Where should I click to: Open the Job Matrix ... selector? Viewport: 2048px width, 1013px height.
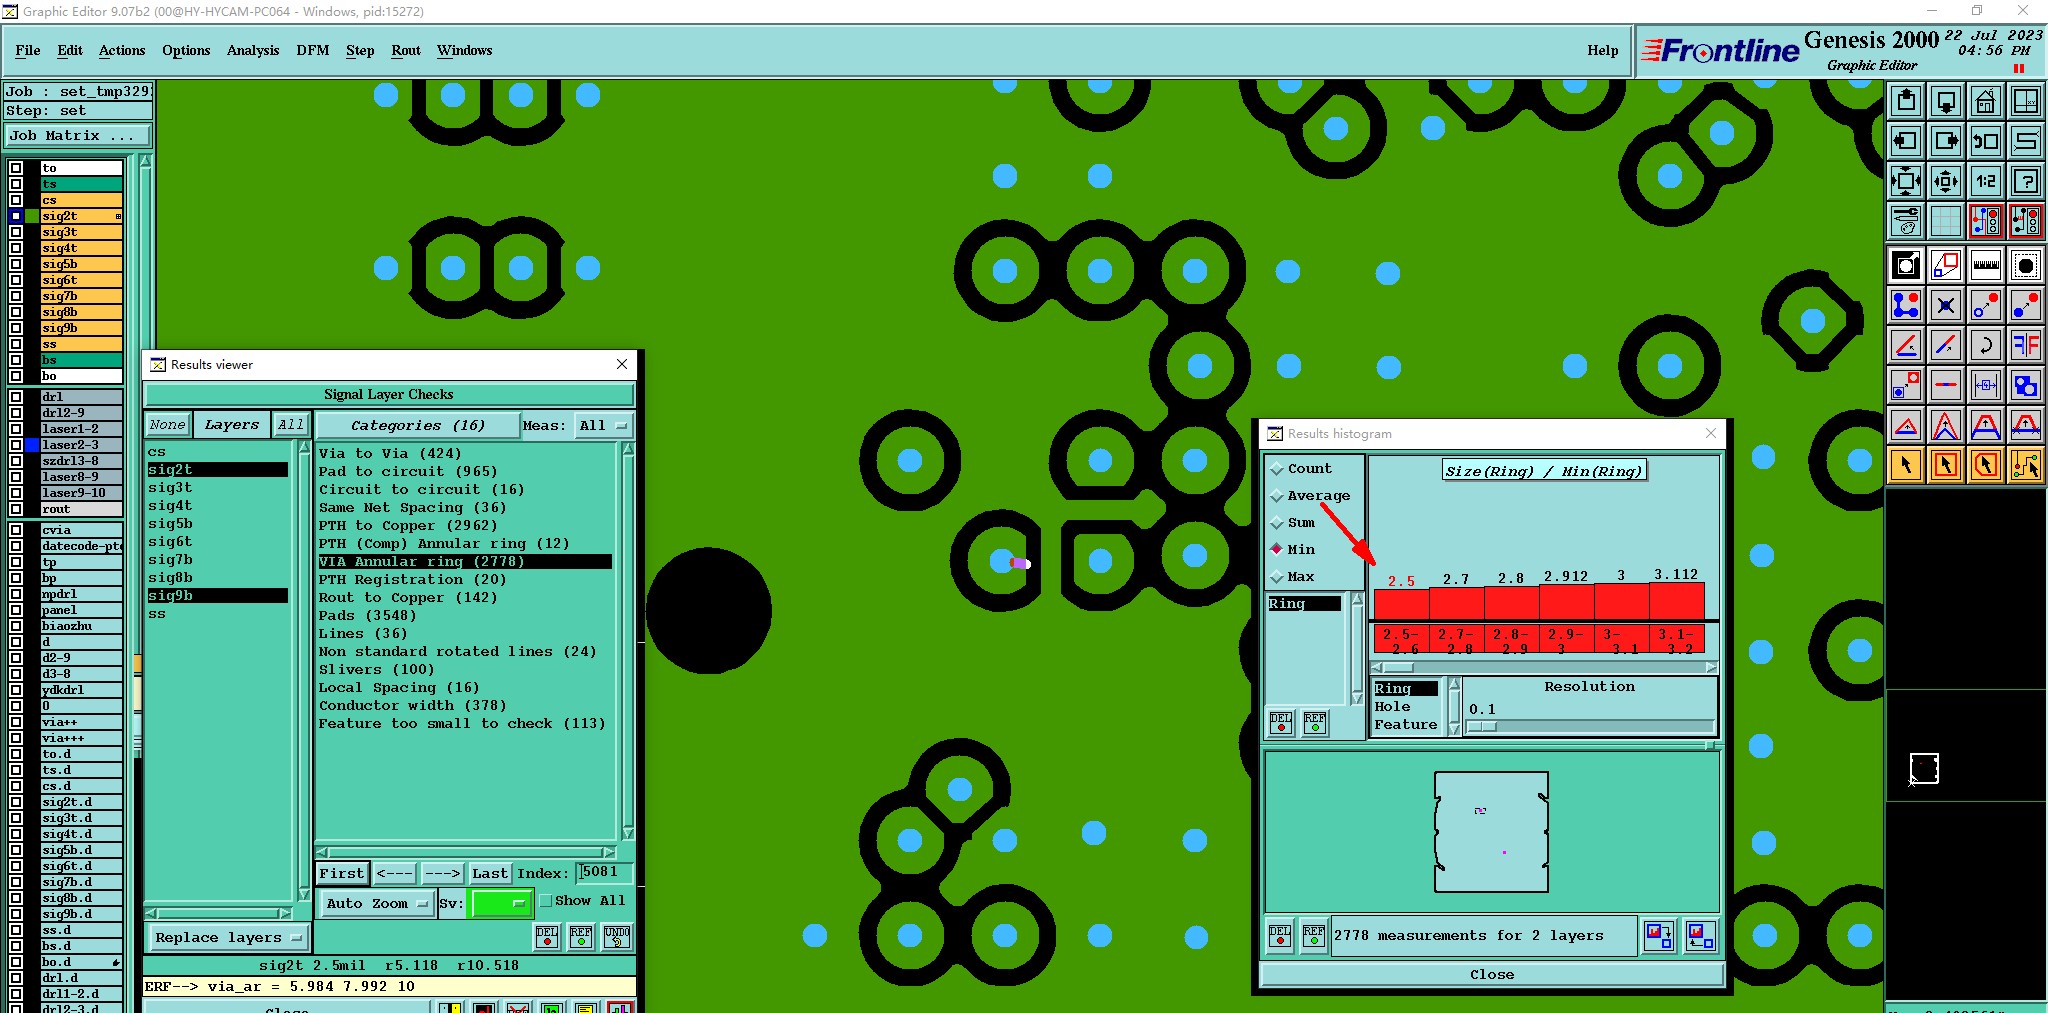coord(78,136)
